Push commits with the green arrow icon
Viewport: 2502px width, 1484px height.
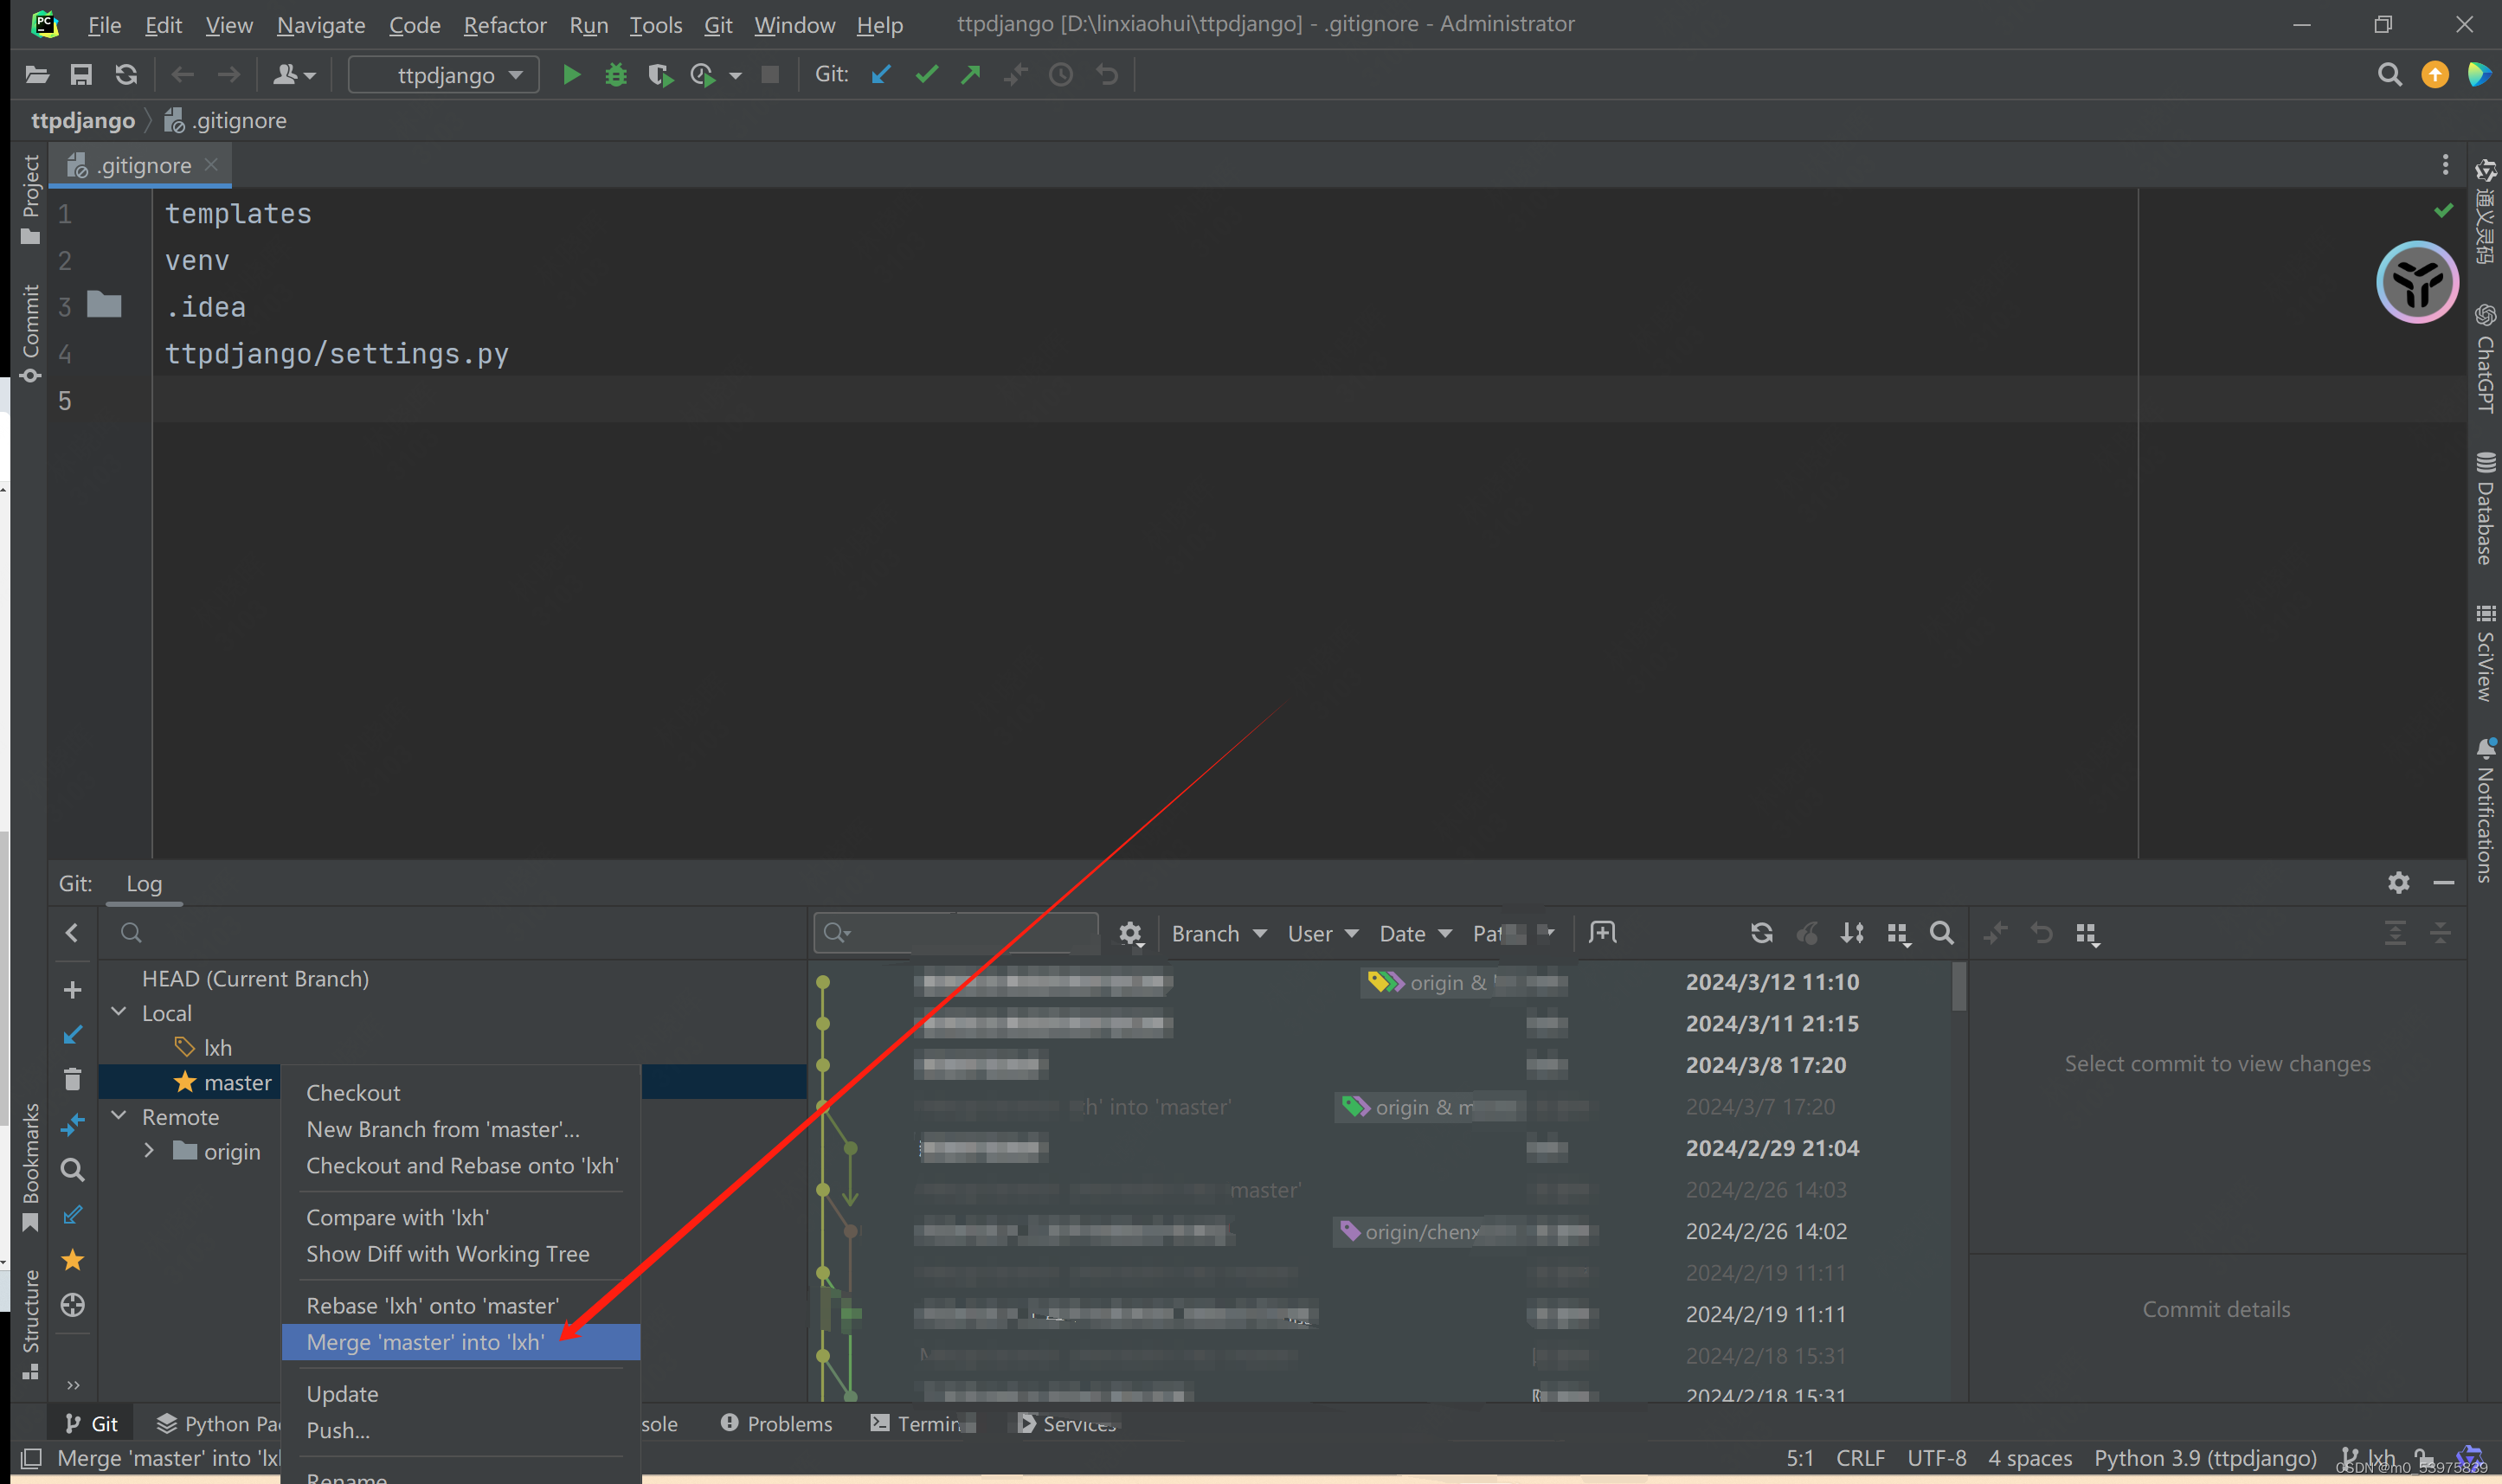969,74
